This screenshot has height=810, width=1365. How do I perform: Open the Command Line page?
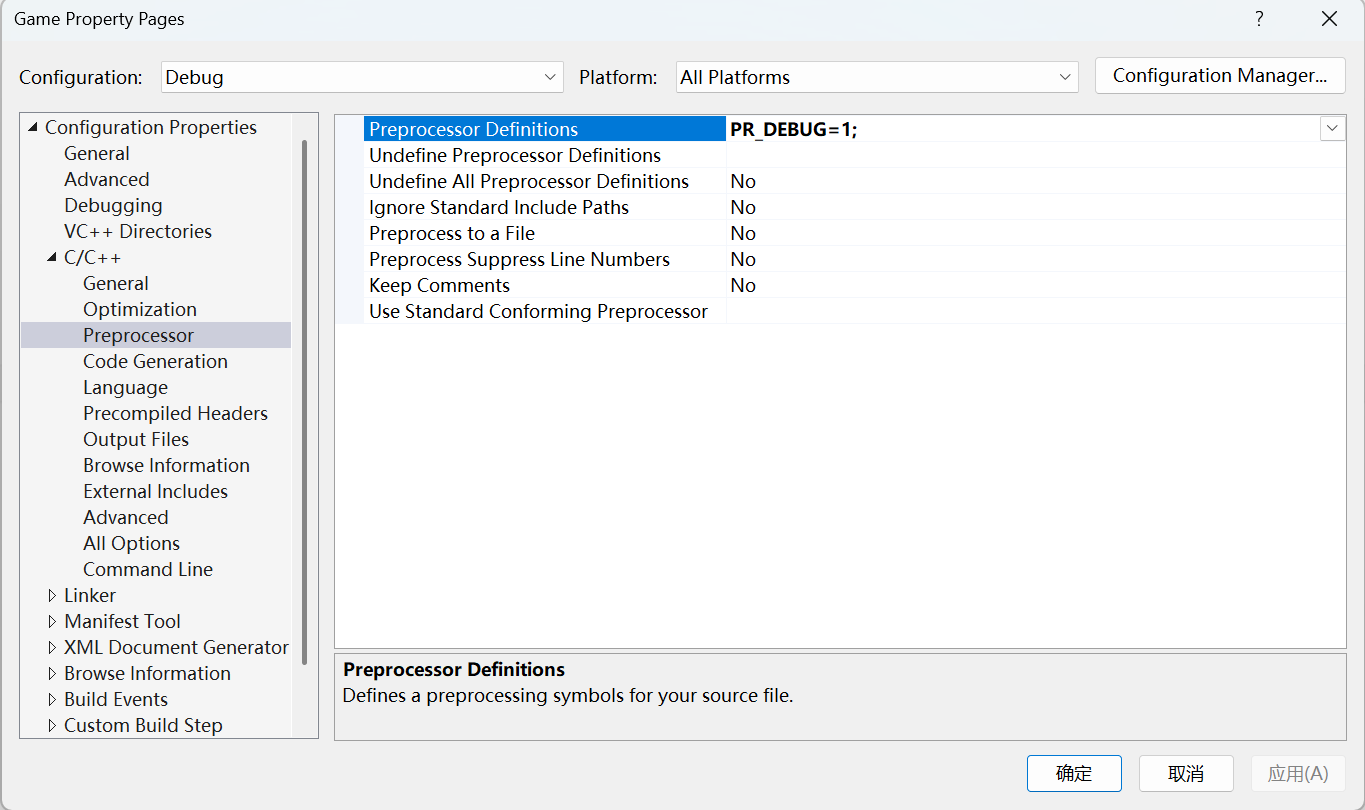147,569
